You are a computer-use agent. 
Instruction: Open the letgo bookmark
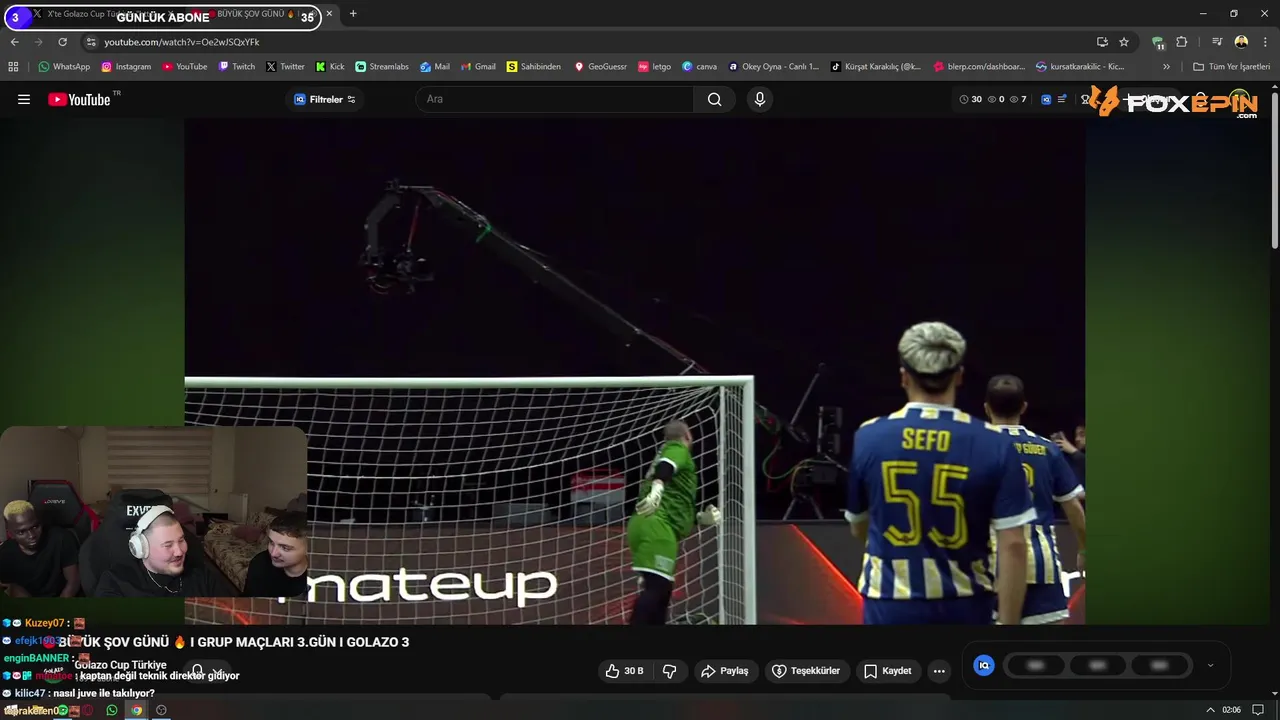tap(655, 67)
